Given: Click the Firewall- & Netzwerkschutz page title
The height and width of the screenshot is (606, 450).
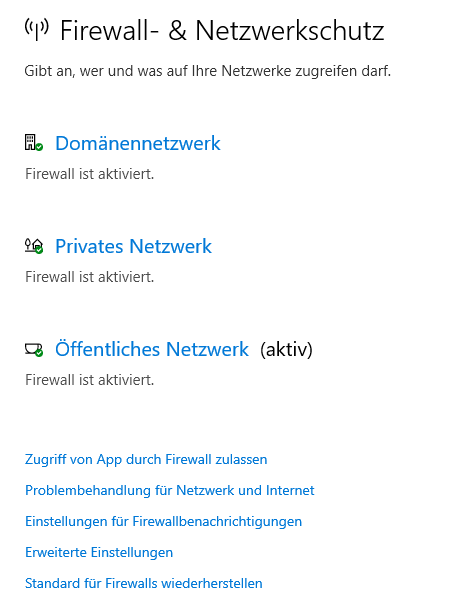Looking at the screenshot, I should pyautogui.click(x=222, y=30).
